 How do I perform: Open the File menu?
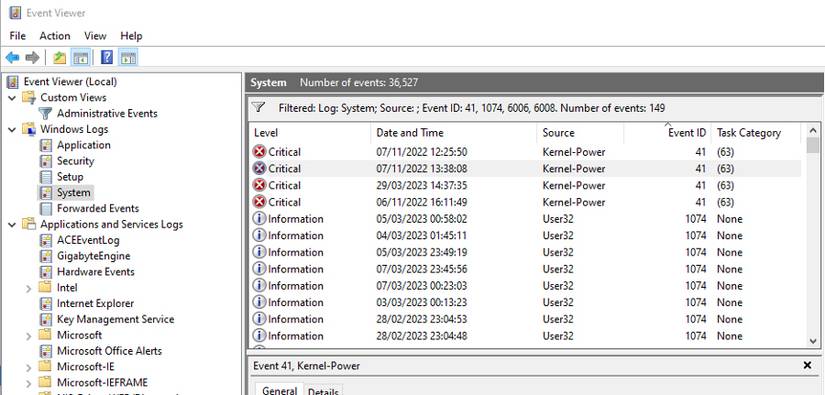click(x=17, y=36)
